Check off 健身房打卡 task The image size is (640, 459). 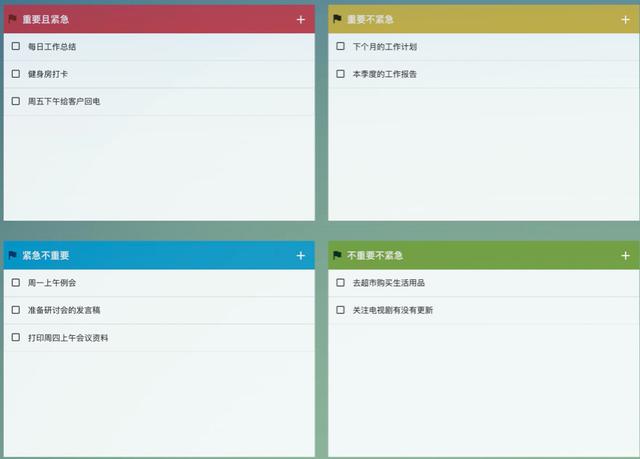click(x=16, y=74)
